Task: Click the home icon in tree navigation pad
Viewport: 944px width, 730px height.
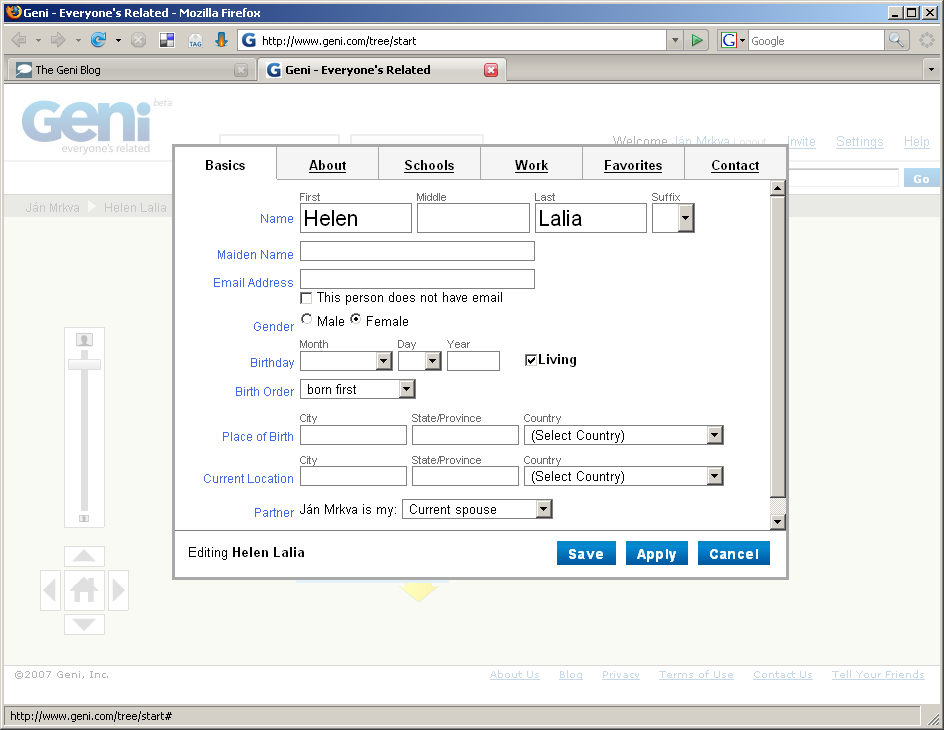Action: tap(84, 590)
